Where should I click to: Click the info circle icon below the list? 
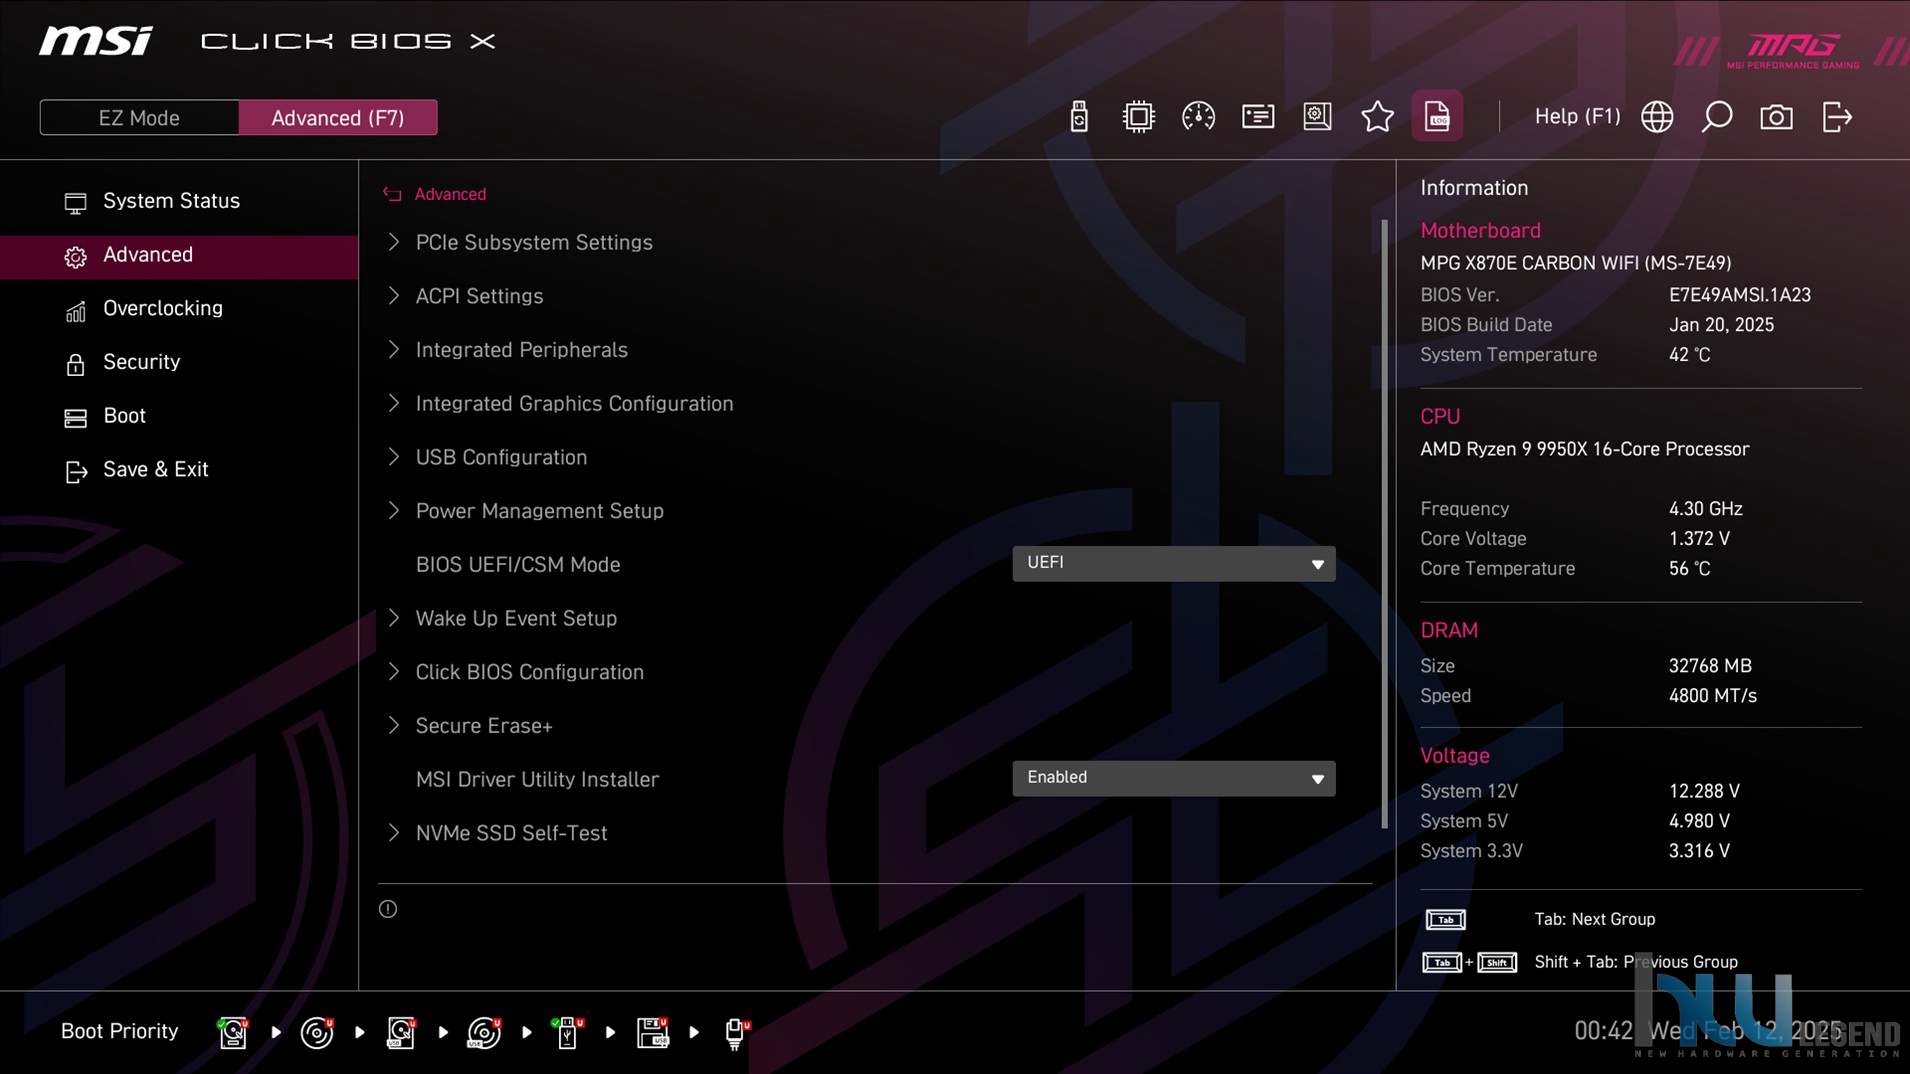tap(388, 909)
